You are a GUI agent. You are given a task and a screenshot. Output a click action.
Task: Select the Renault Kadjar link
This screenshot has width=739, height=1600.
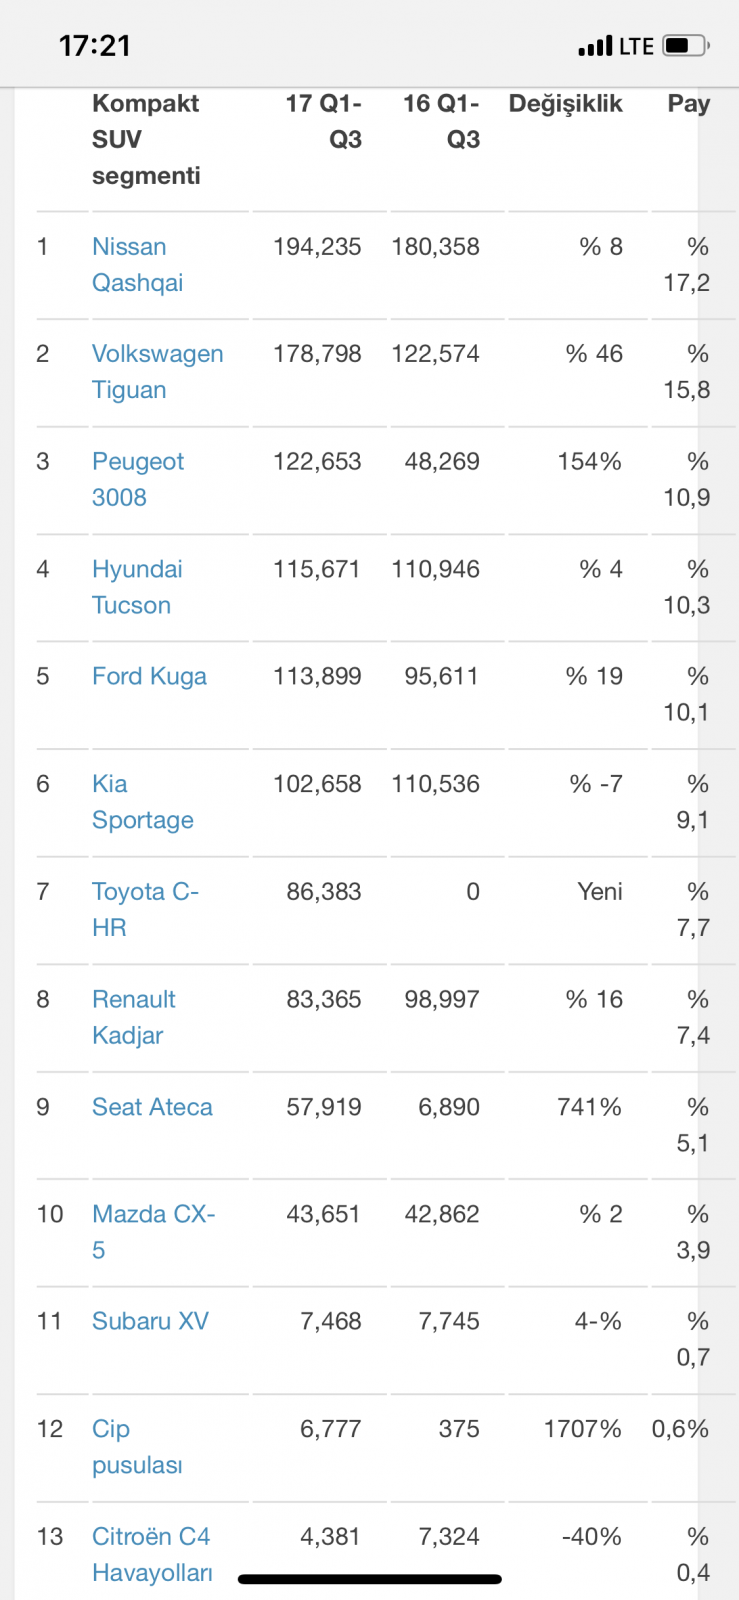(133, 1017)
